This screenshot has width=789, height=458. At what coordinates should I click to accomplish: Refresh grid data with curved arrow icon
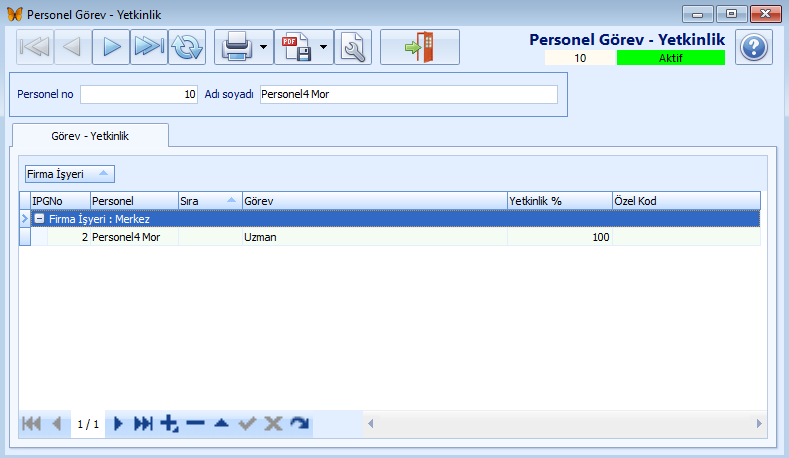click(299, 424)
